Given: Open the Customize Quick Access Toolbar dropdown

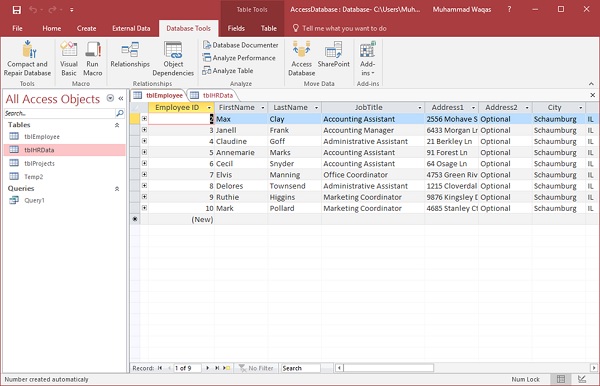Looking at the screenshot, I should tap(72, 10).
